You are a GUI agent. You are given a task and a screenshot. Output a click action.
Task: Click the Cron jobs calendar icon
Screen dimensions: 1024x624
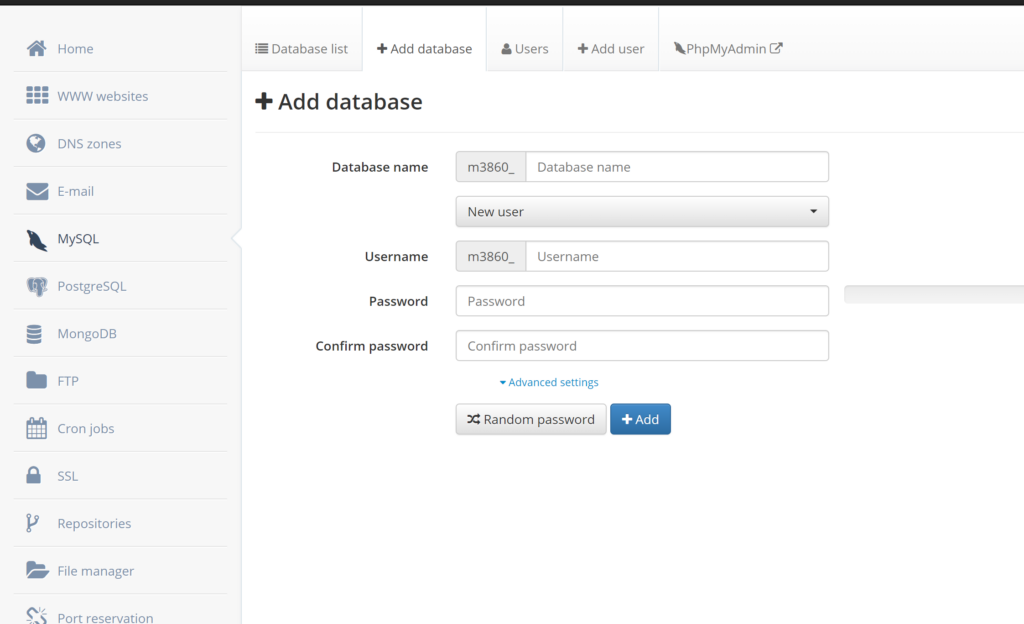(37, 428)
